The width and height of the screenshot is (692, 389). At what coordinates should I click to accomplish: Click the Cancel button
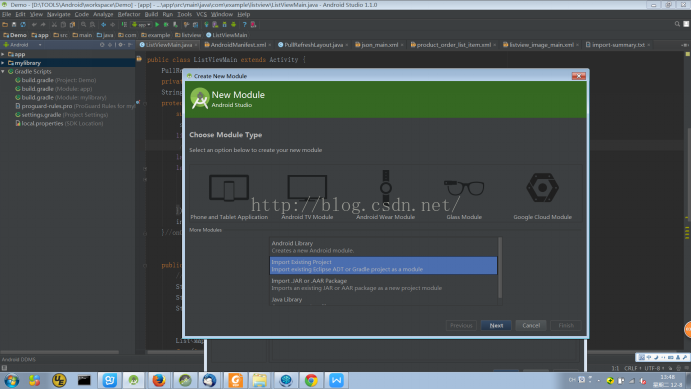click(531, 325)
